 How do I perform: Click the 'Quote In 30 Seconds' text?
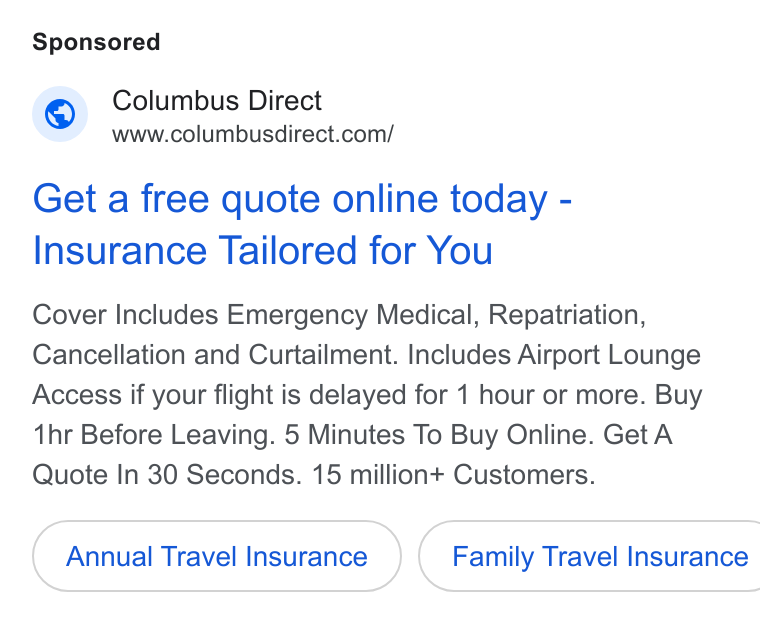coord(162,474)
